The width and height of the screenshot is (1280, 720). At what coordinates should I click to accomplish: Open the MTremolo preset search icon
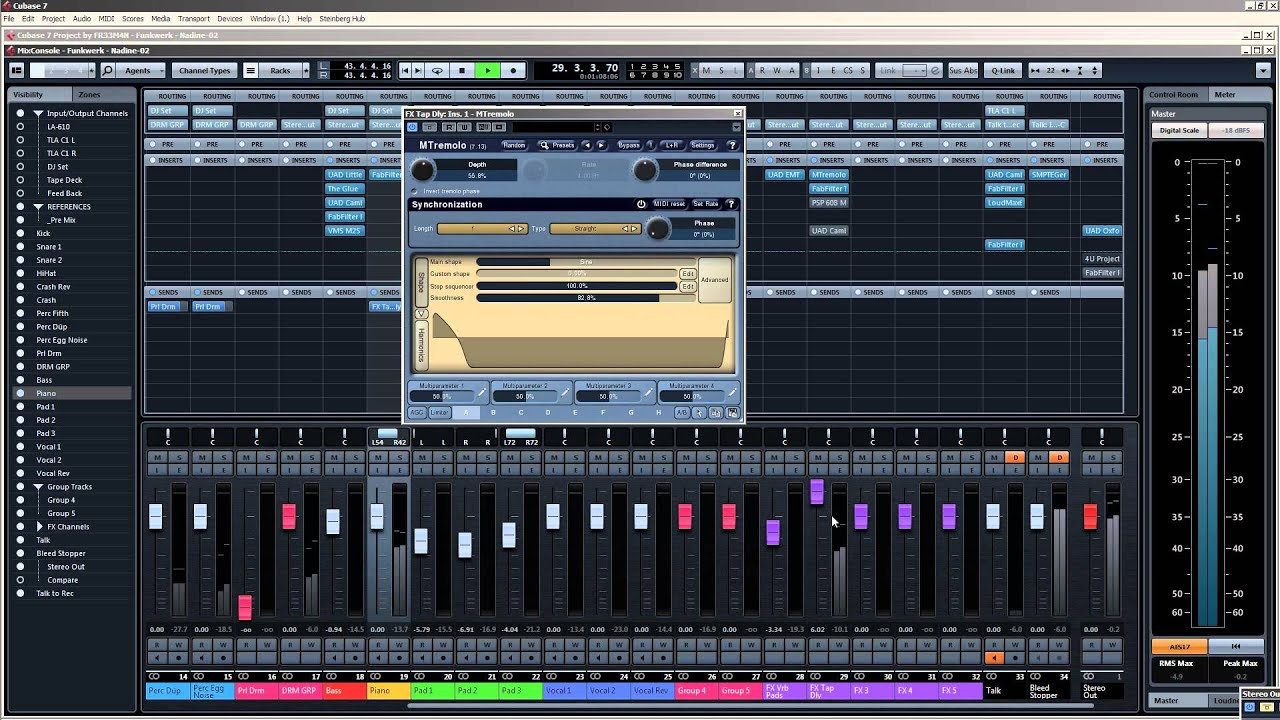(x=545, y=145)
